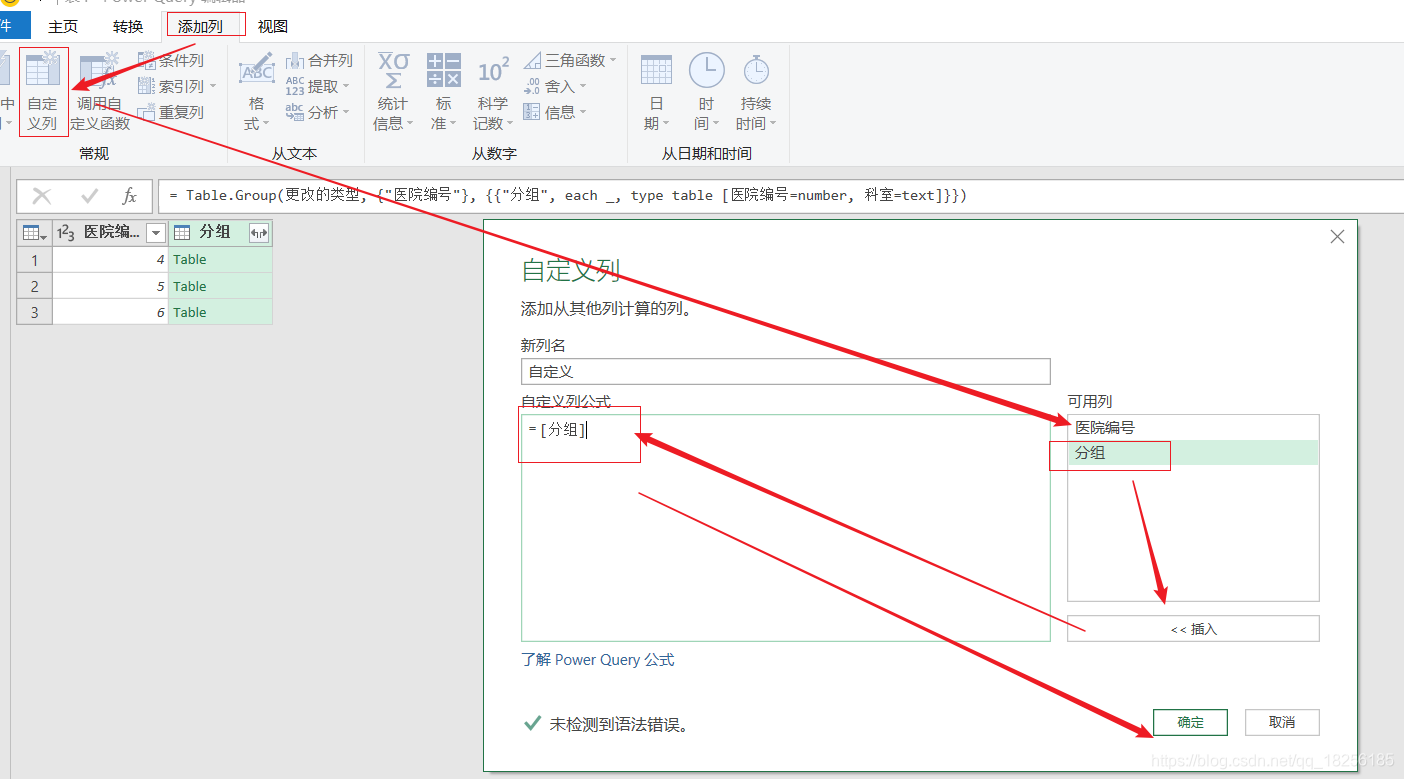1404x779 pixels.
Task: Click the 医院编号 column data type icon
Action: (66, 233)
